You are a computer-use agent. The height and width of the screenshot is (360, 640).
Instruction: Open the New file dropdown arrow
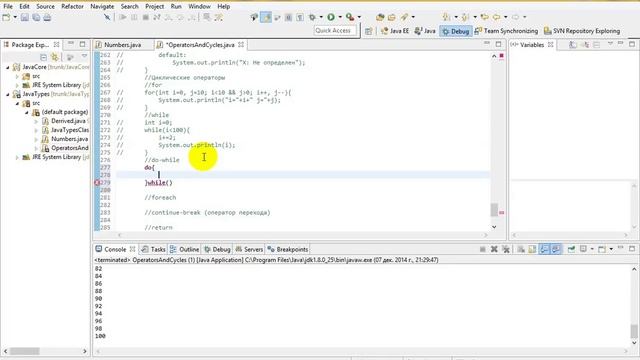15,17
